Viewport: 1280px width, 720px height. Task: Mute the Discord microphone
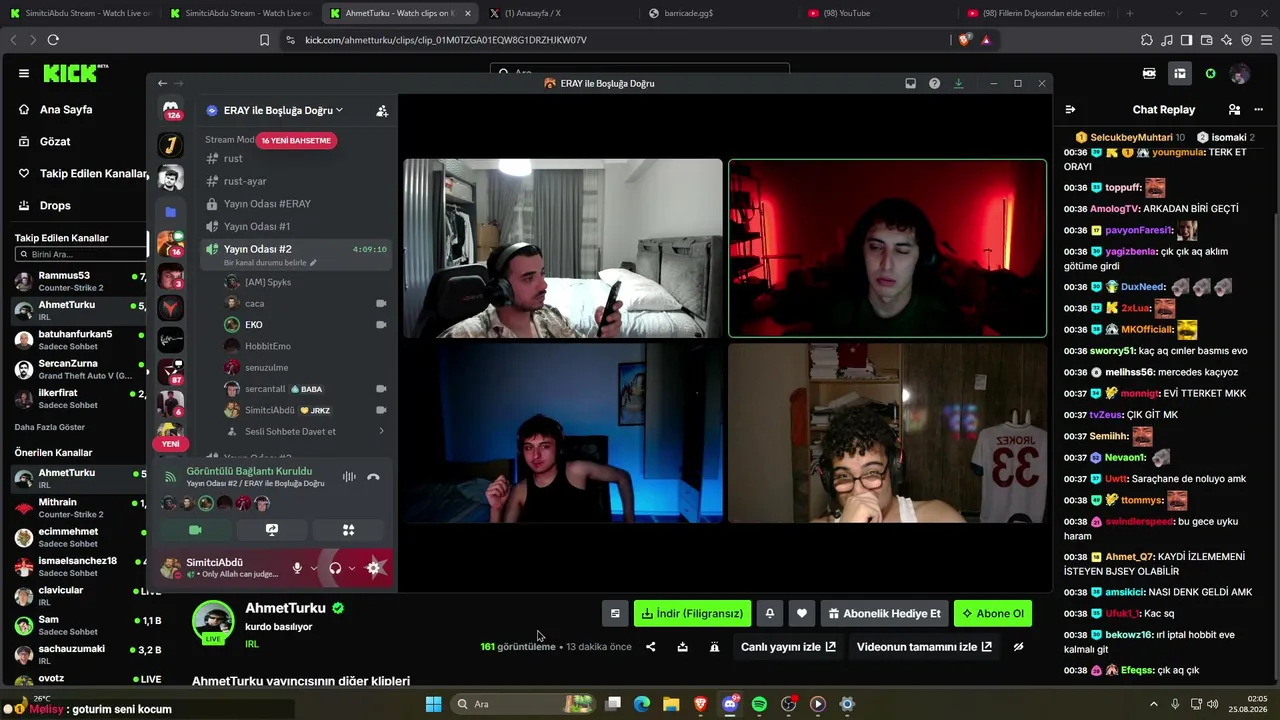point(297,568)
